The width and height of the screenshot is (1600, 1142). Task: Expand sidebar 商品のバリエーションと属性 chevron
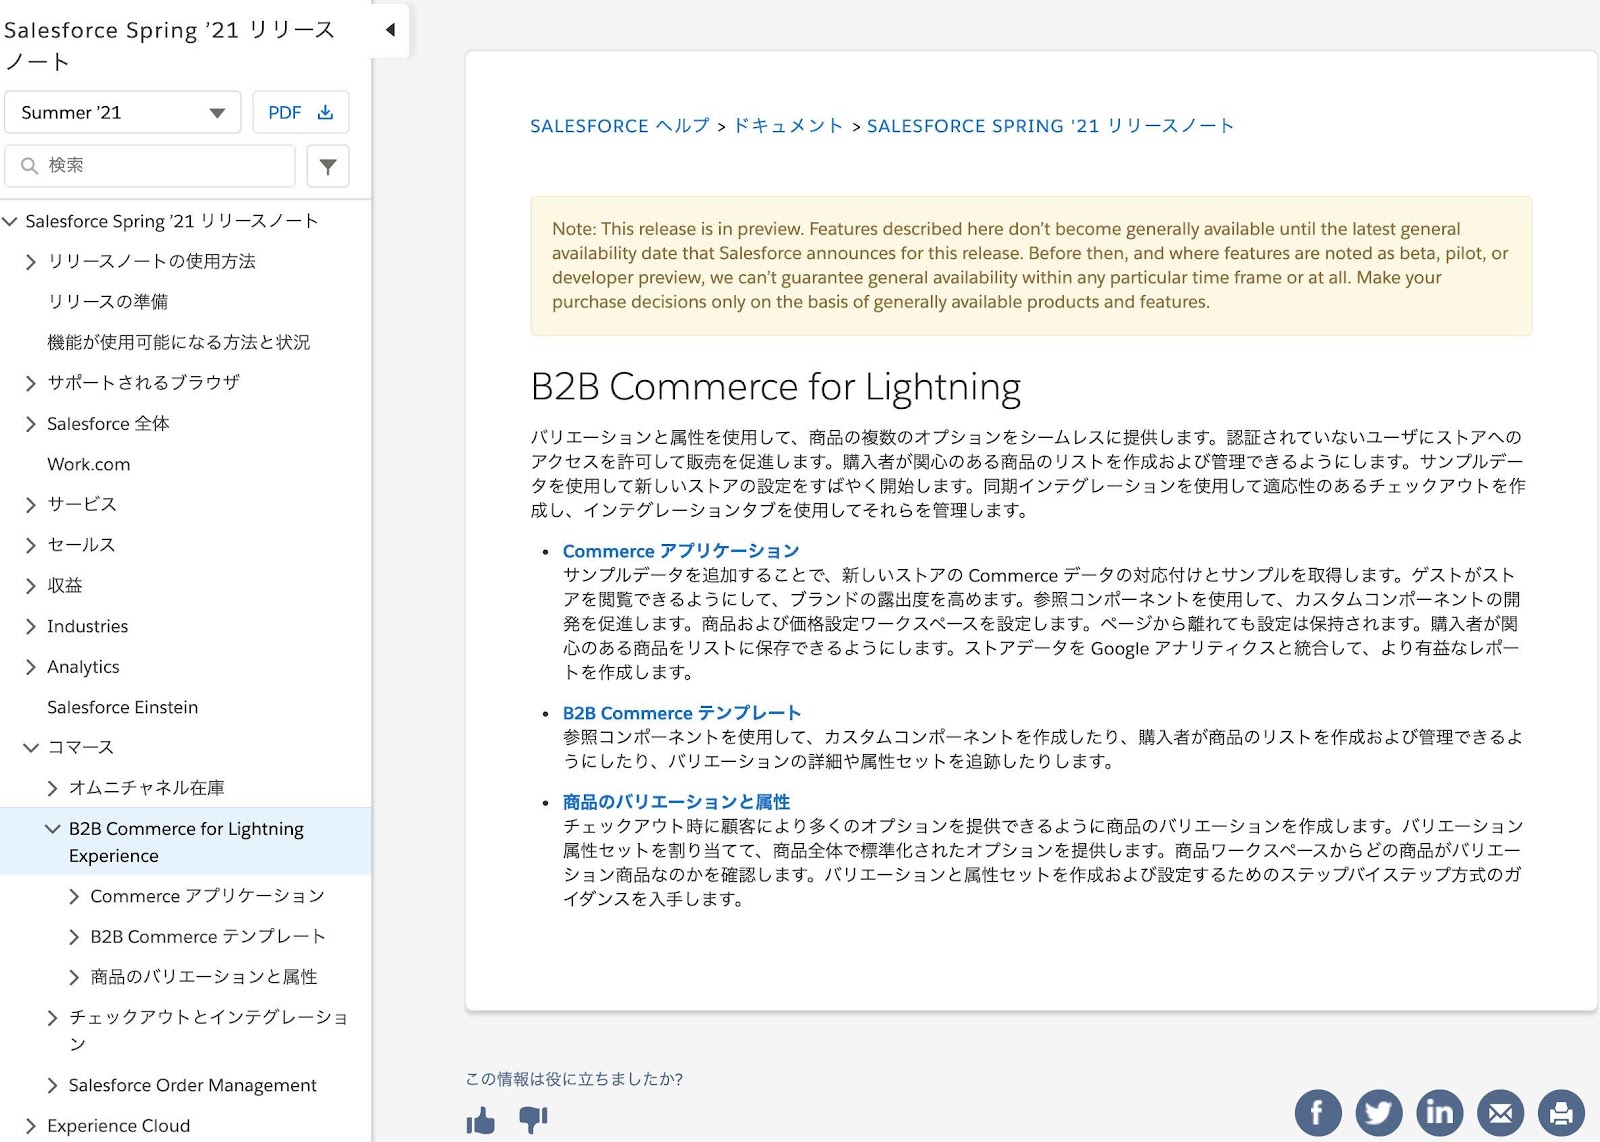tap(74, 977)
